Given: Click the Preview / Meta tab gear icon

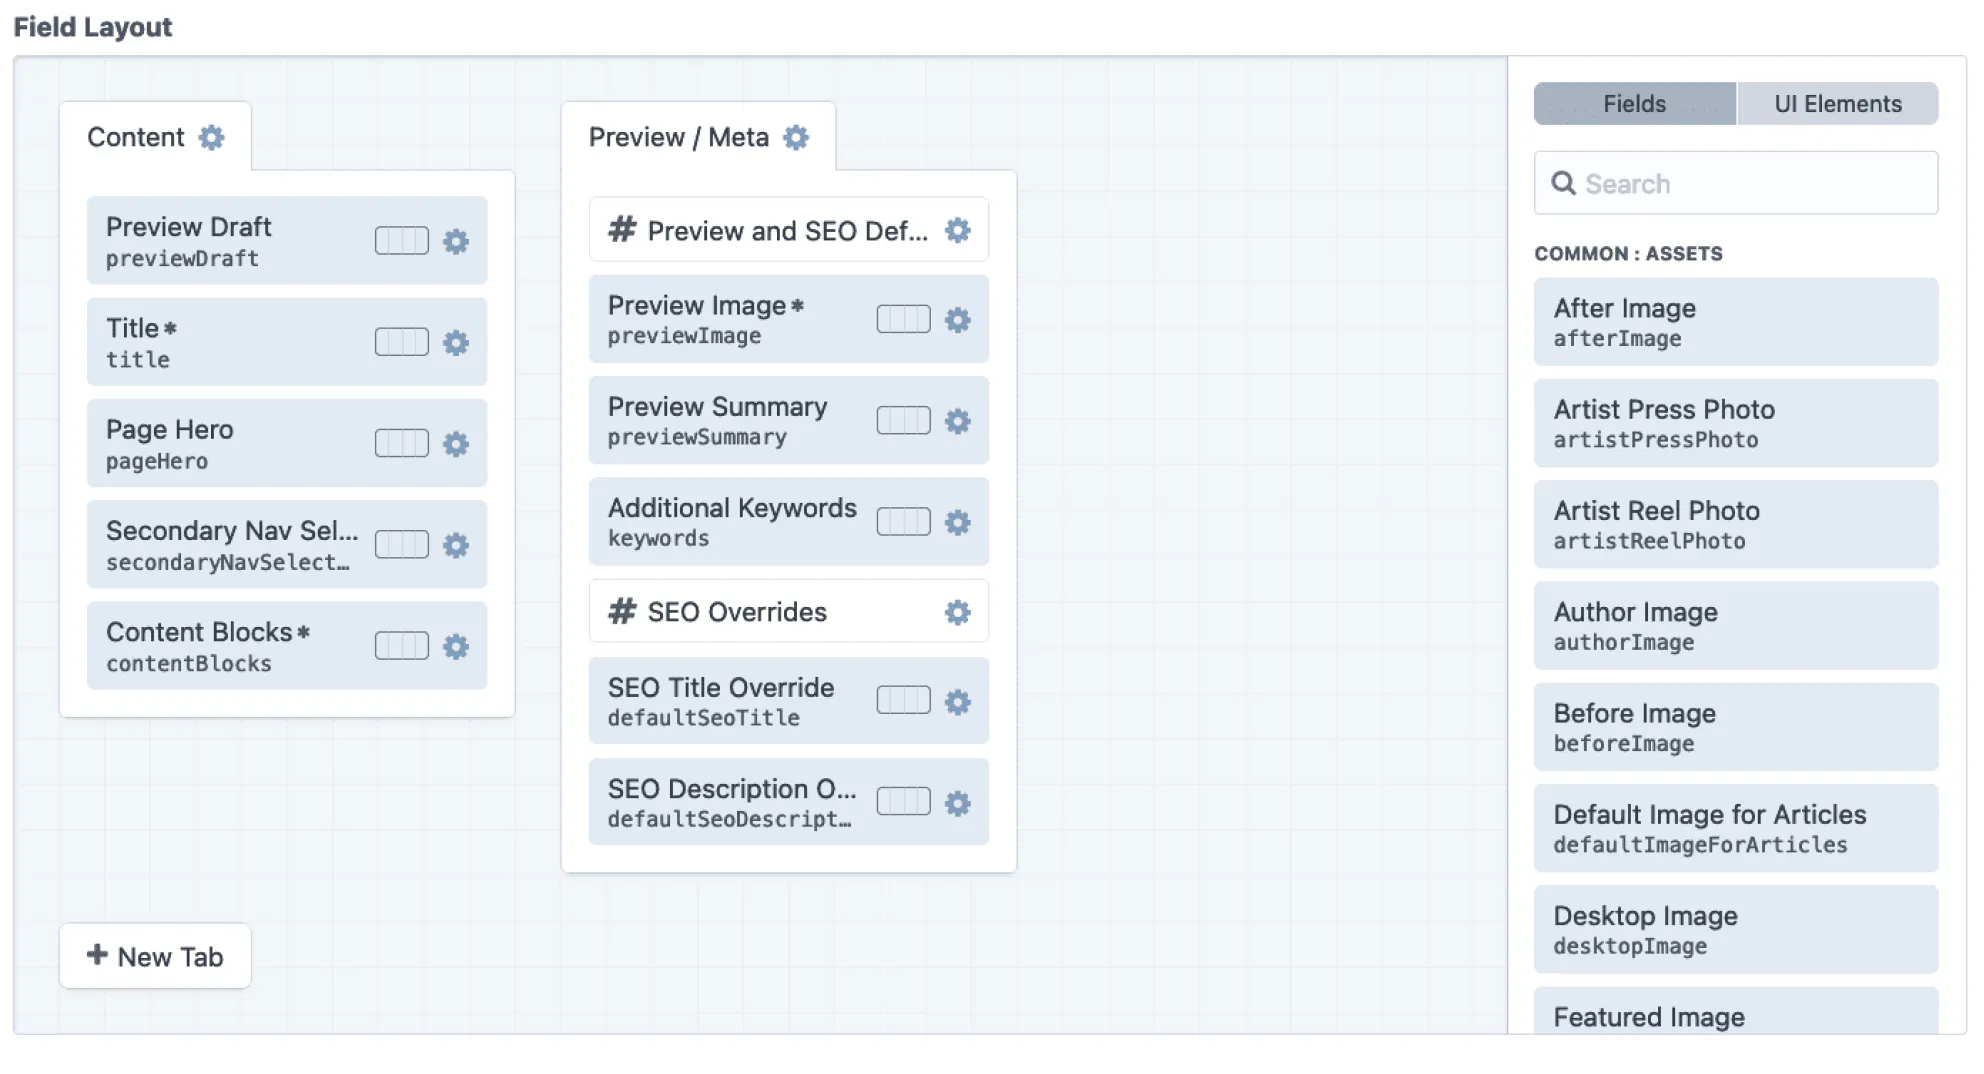Looking at the screenshot, I should click(796, 137).
